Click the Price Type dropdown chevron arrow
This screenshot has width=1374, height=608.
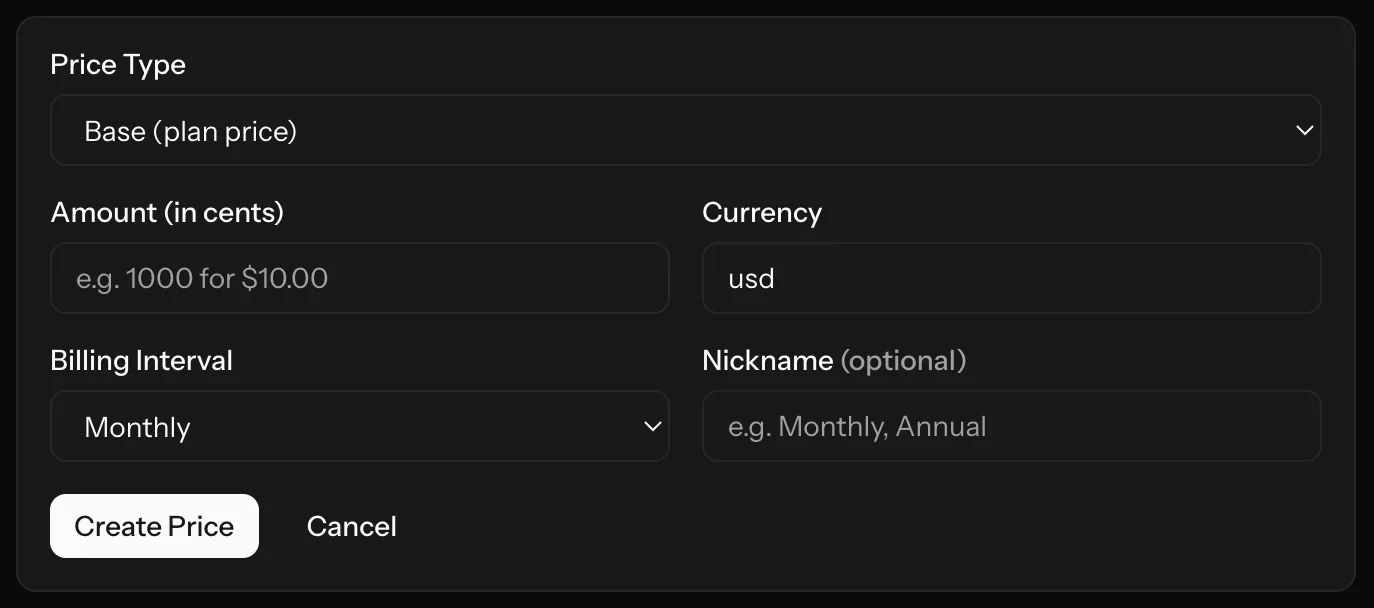point(1303,130)
